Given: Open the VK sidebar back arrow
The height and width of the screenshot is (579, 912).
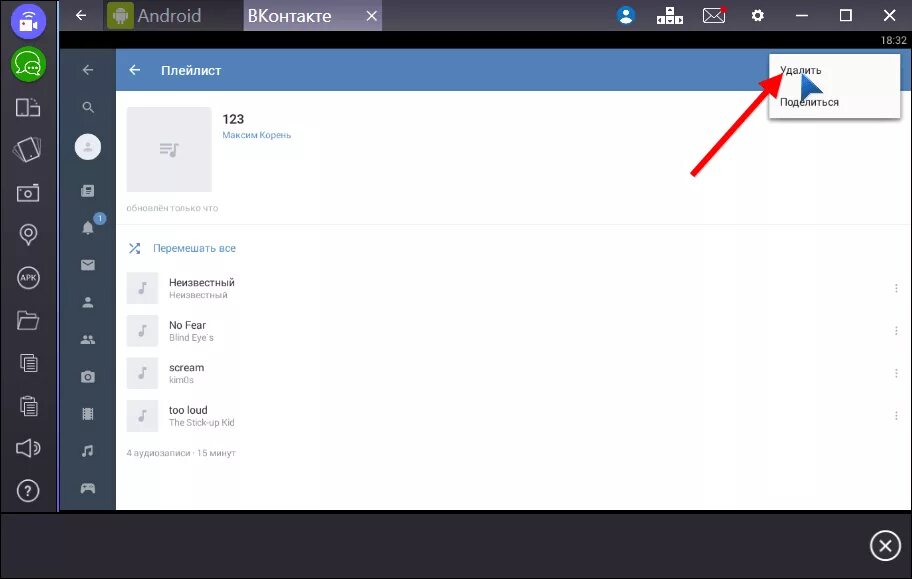Looking at the screenshot, I should coord(88,70).
